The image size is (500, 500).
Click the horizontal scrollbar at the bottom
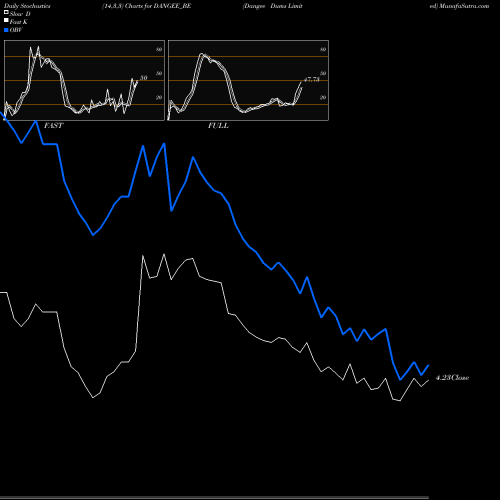pyautogui.click(x=214, y=497)
